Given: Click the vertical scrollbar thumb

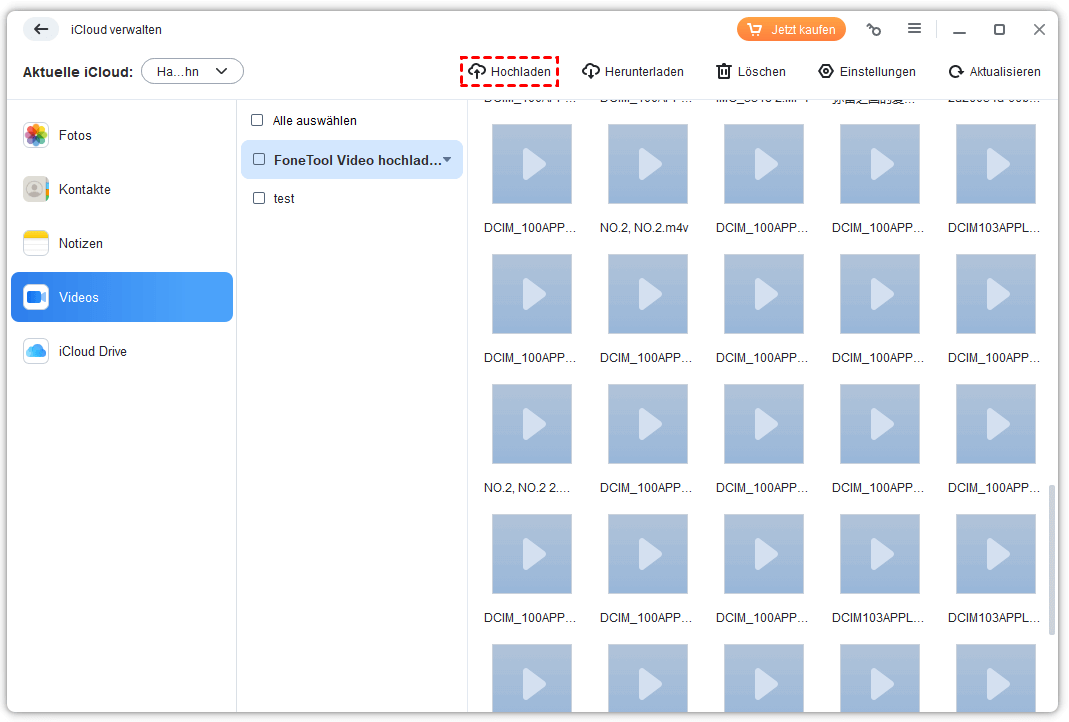Looking at the screenshot, I should coord(1051,558).
